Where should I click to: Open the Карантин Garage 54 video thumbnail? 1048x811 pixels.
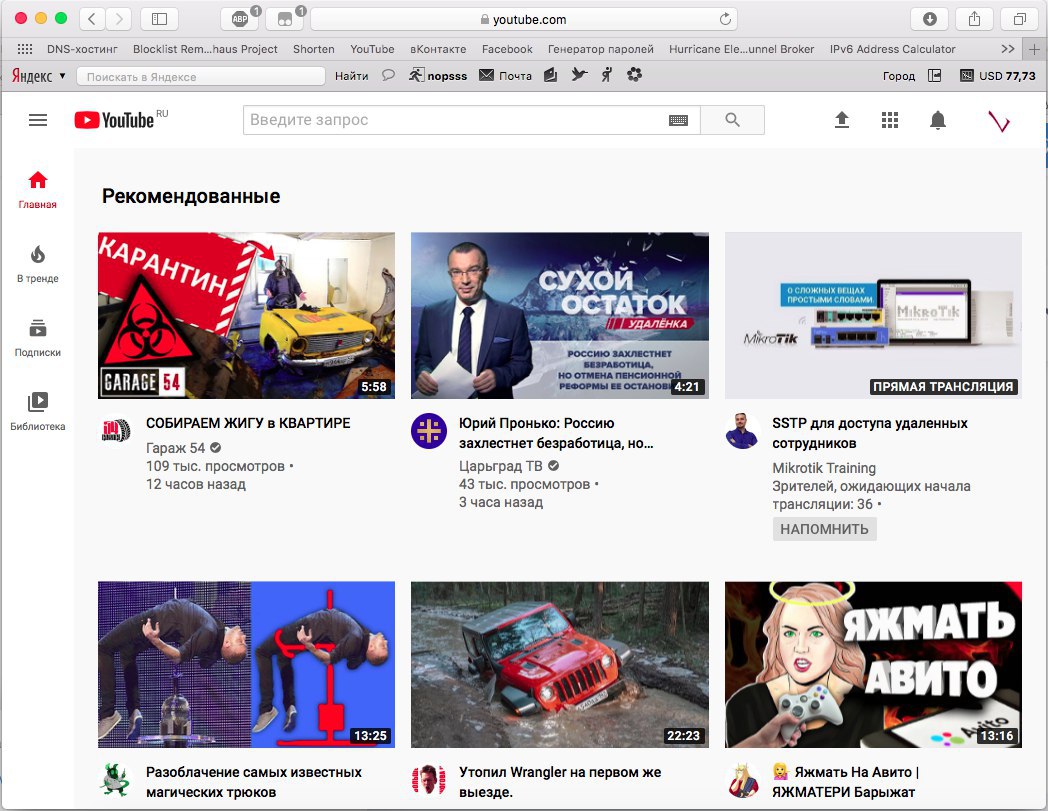coord(246,316)
